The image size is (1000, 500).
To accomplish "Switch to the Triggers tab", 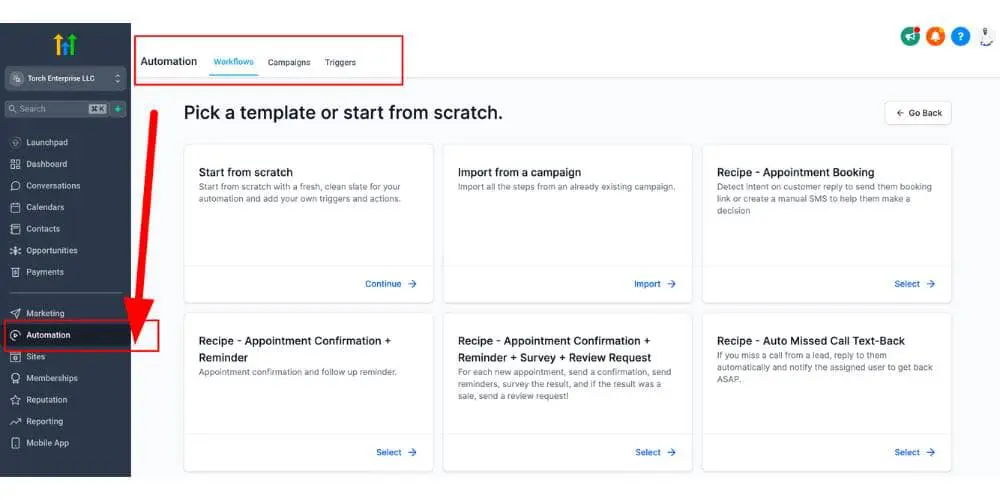I will pos(340,62).
